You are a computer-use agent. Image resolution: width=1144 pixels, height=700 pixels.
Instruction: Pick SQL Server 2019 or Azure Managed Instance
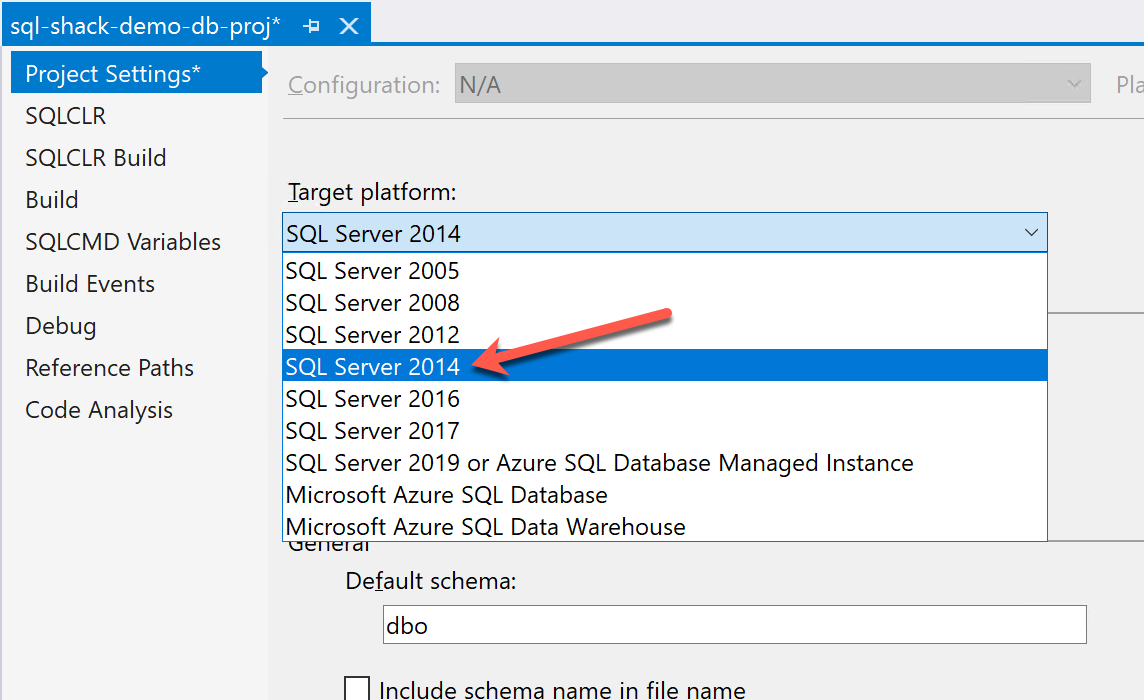[x=599, y=463]
